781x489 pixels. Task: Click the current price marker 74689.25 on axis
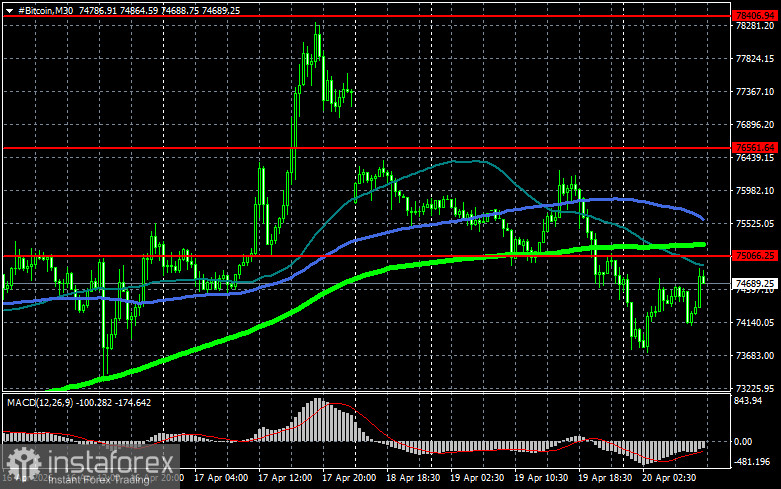pos(755,284)
